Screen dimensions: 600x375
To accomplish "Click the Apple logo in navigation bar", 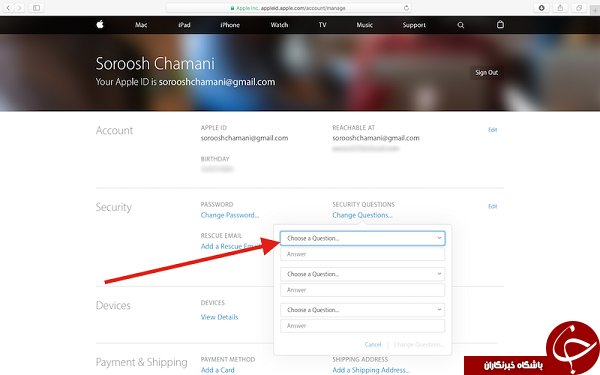I will point(100,24).
